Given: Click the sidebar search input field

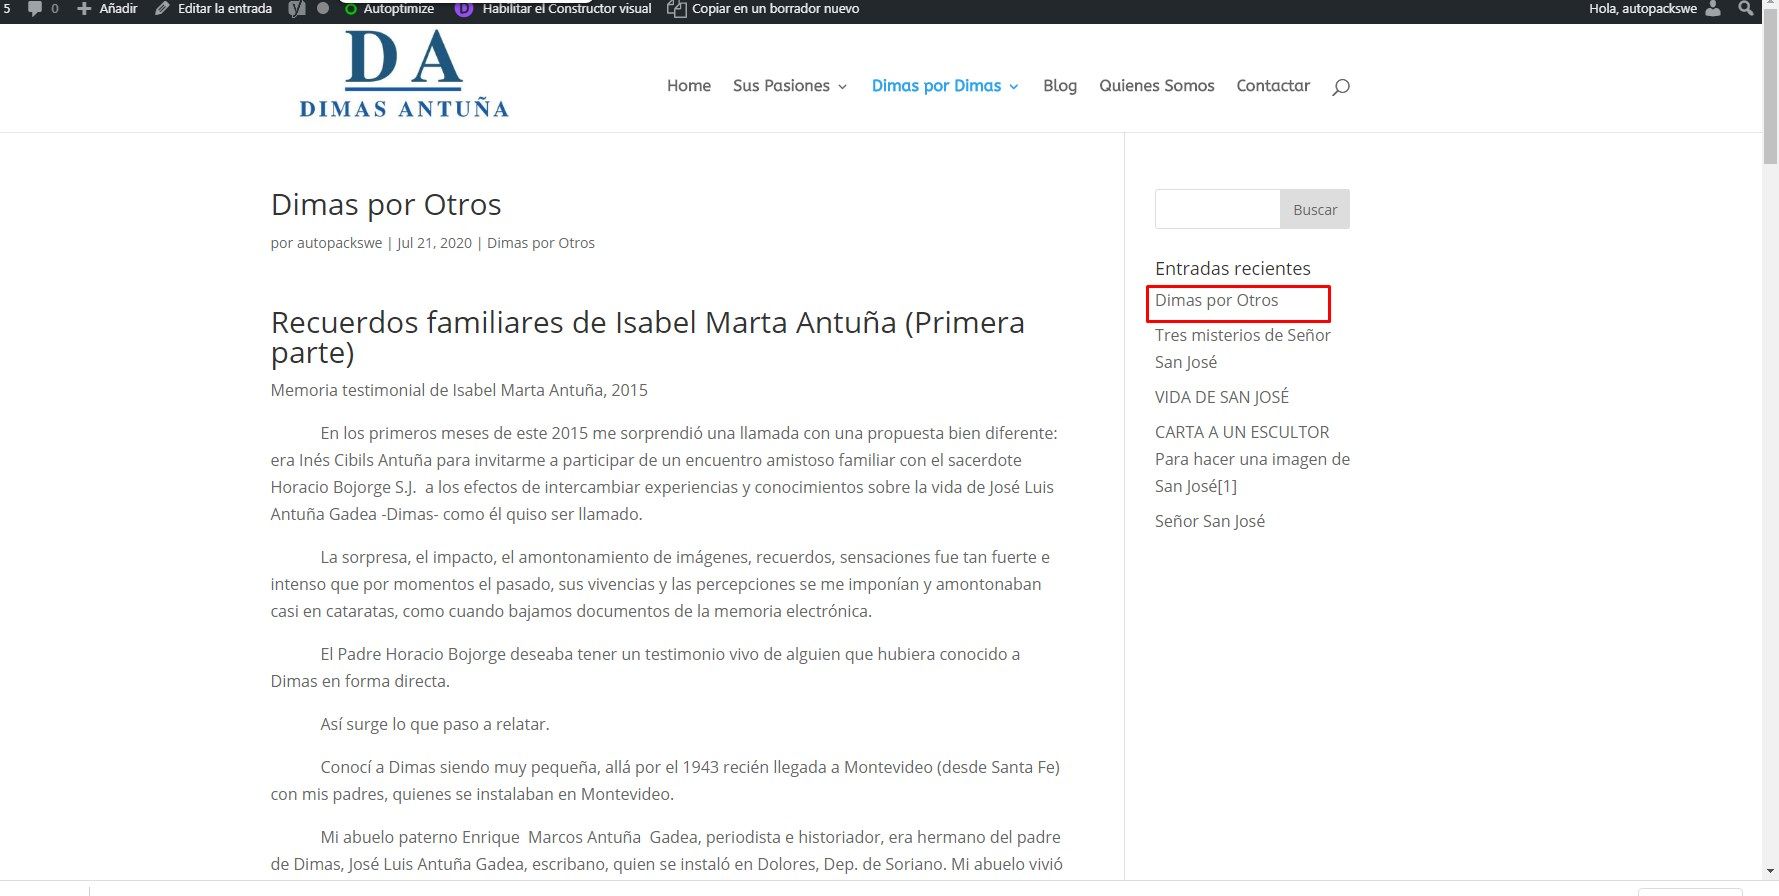Looking at the screenshot, I should point(1218,209).
